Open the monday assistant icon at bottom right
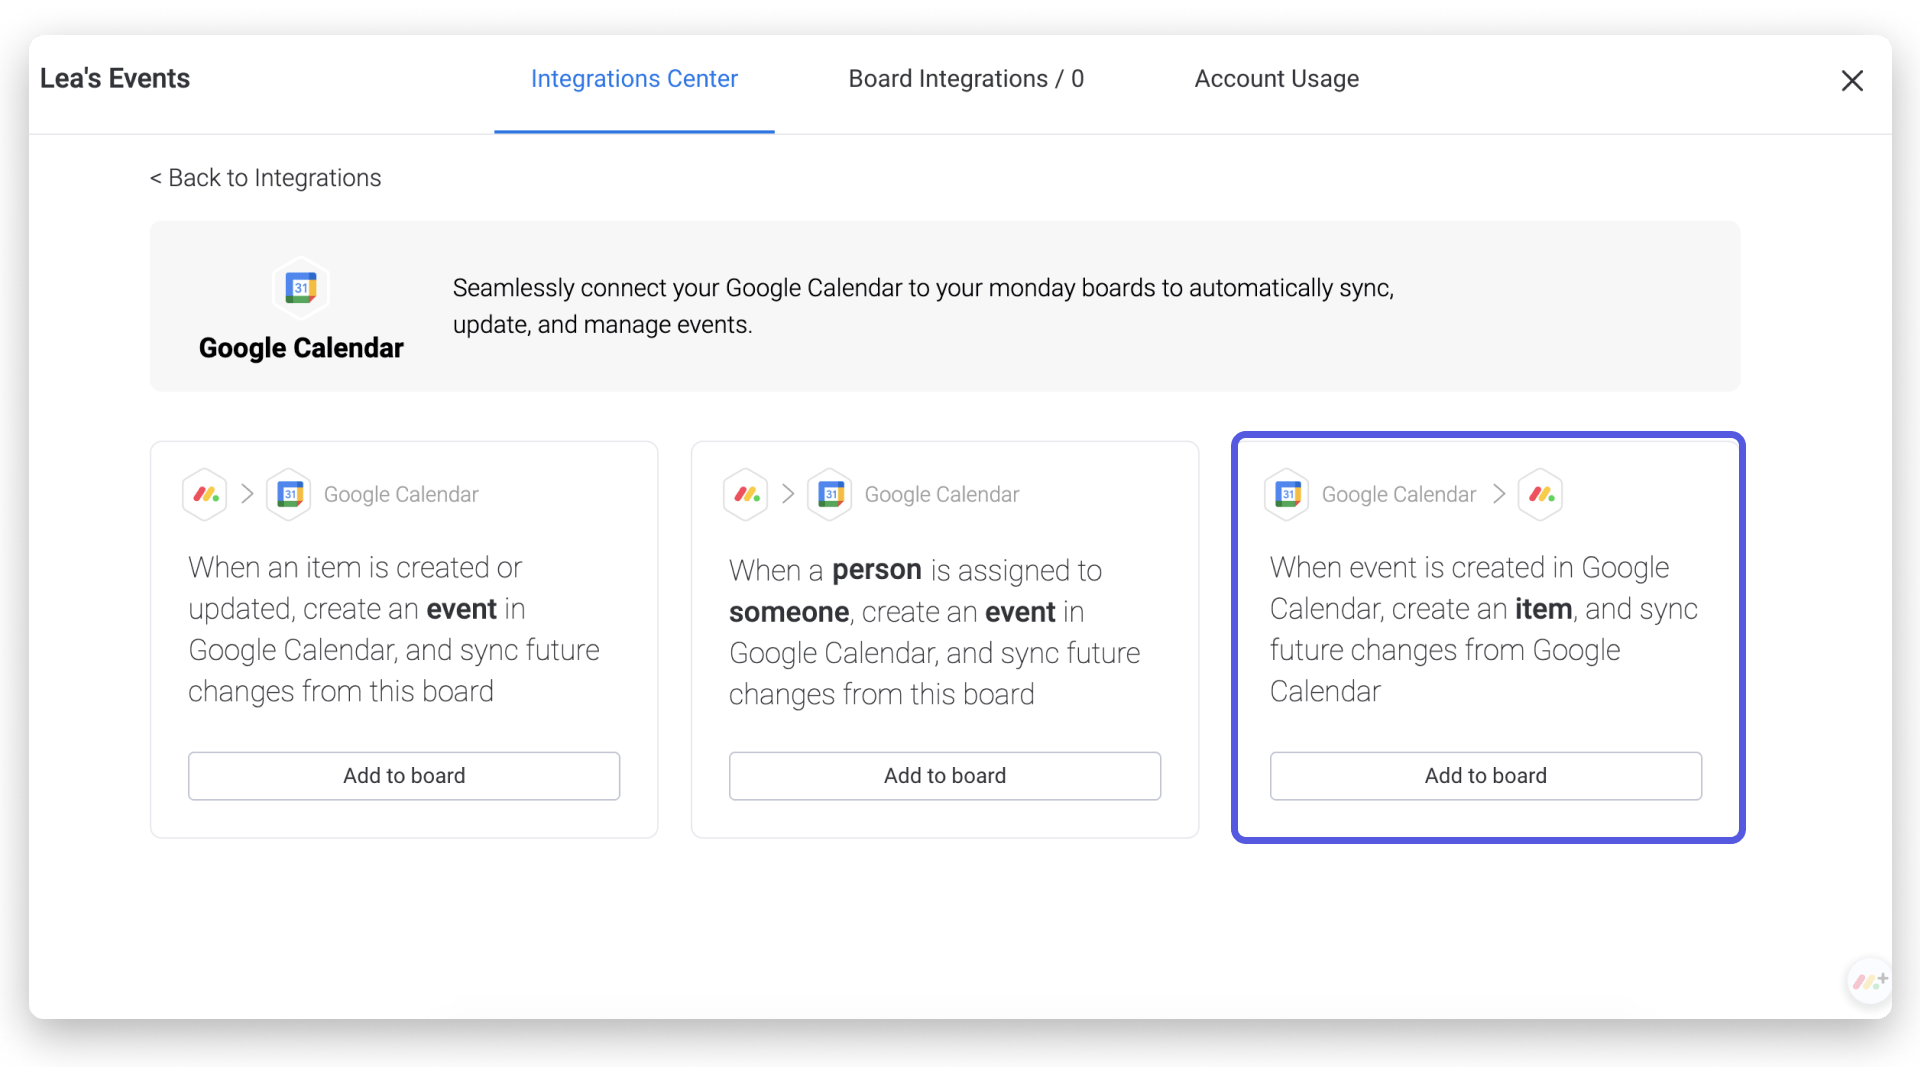The height and width of the screenshot is (1067, 1920). pyautogui.click(x=1868, y=982)
